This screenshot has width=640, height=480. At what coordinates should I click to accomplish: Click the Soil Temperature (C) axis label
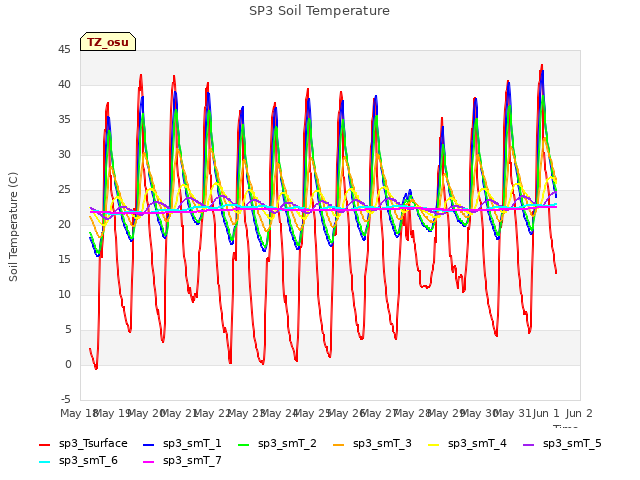pos(13,227)
